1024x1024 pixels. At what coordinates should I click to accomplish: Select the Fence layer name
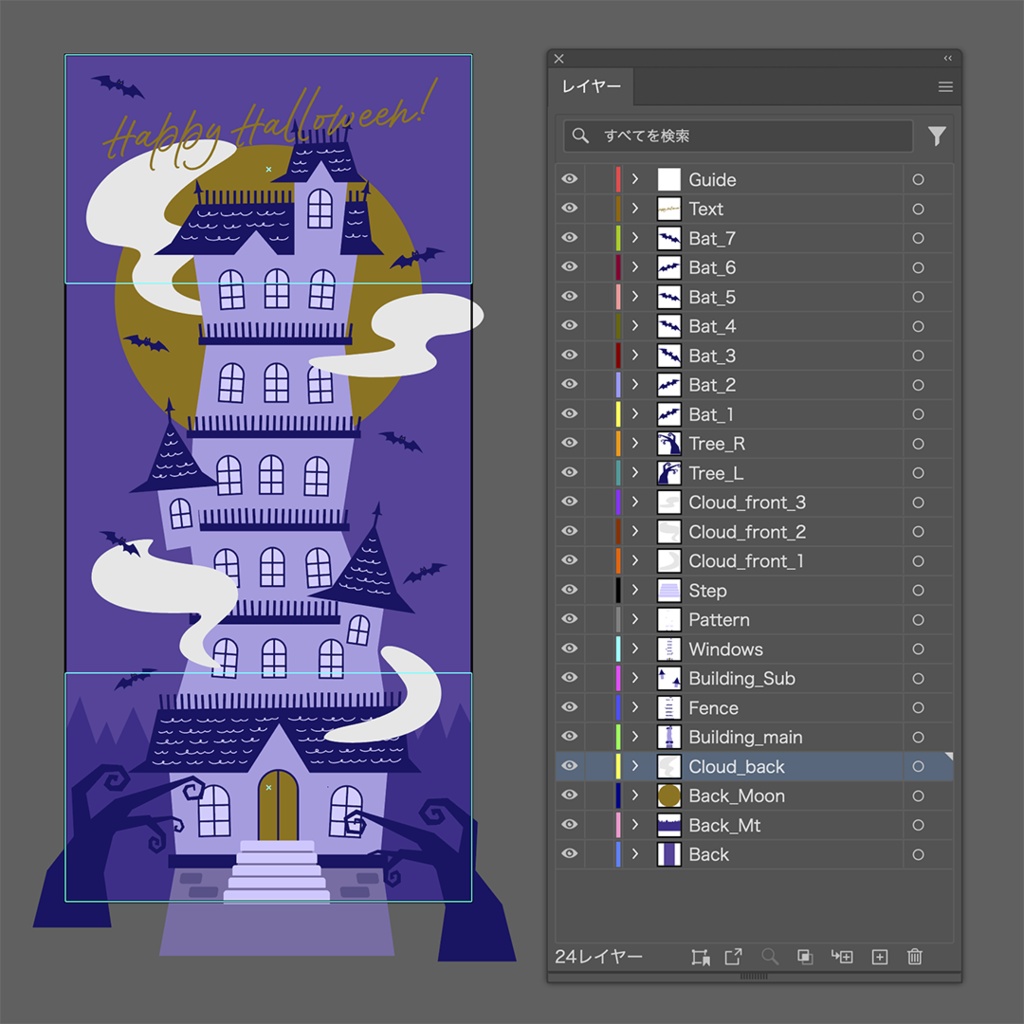pyautogui.click(x=713, y=708)
